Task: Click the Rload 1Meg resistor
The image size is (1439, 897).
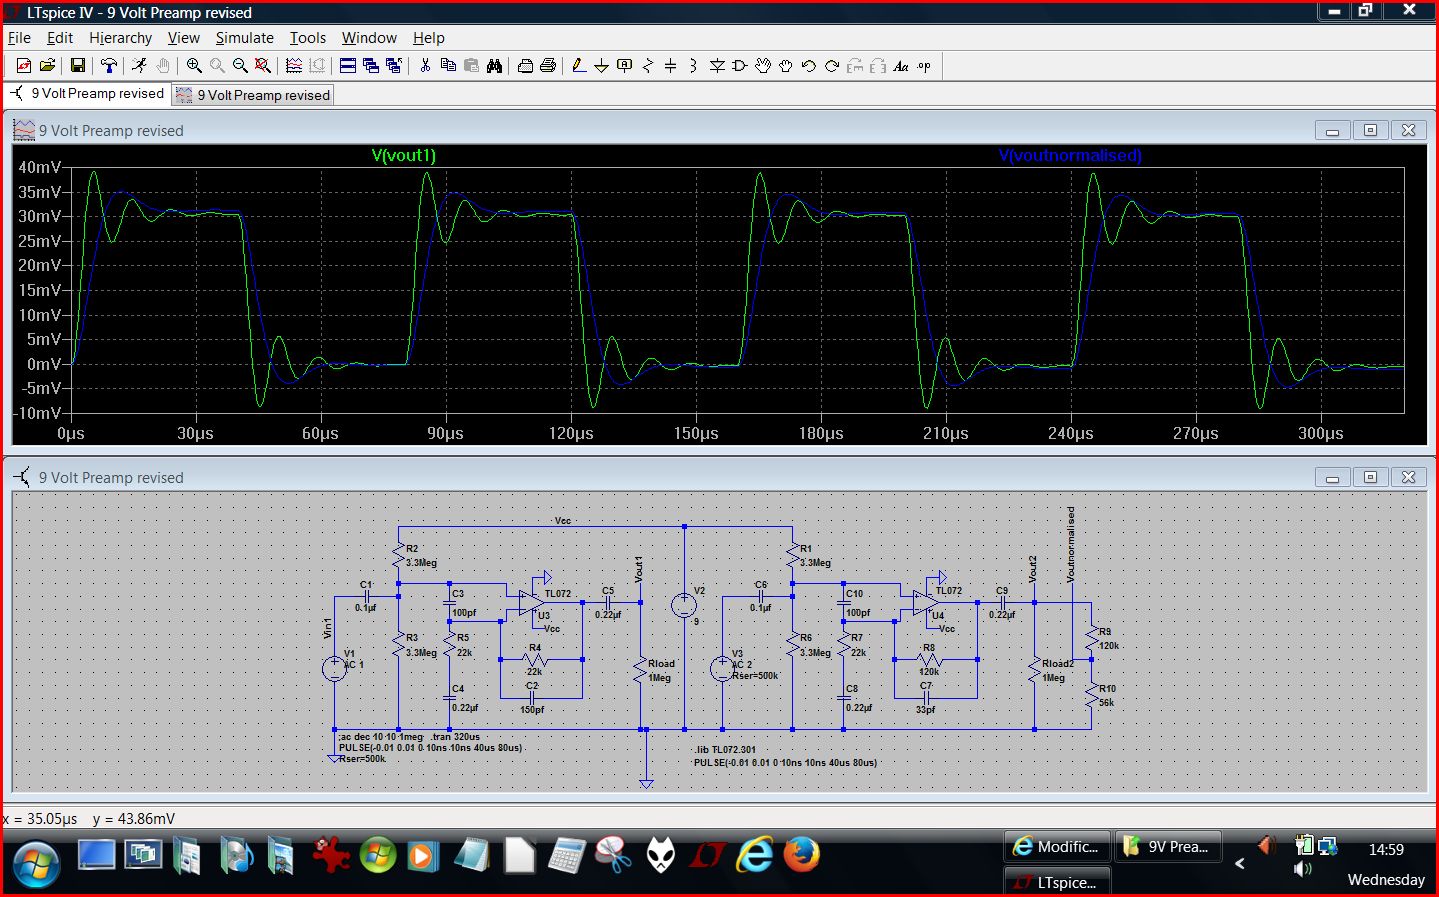Action: (641, 671)
